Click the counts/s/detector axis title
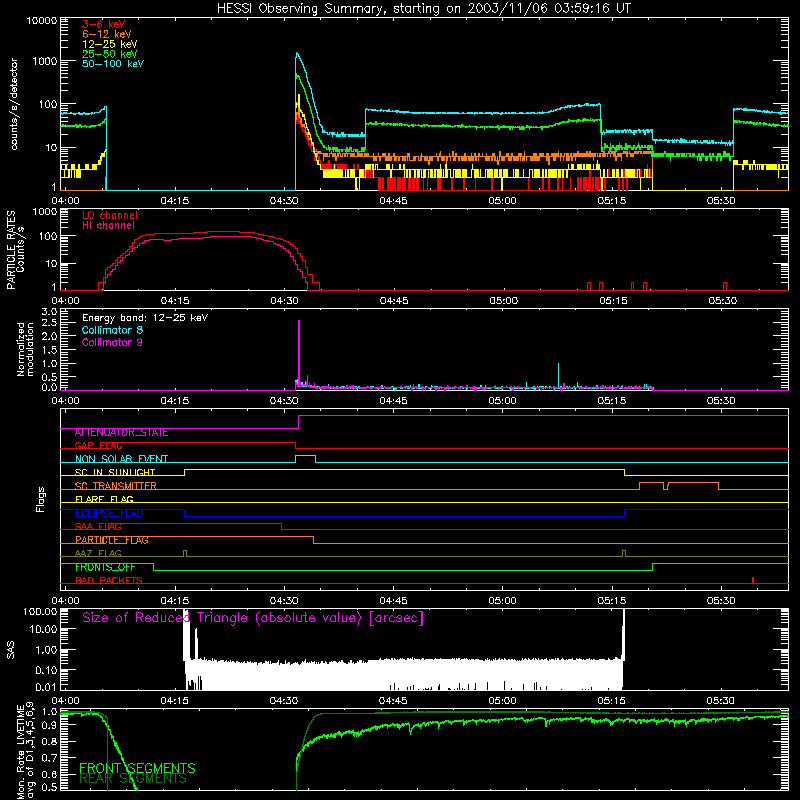800x800 pixels. pos(14,104)
